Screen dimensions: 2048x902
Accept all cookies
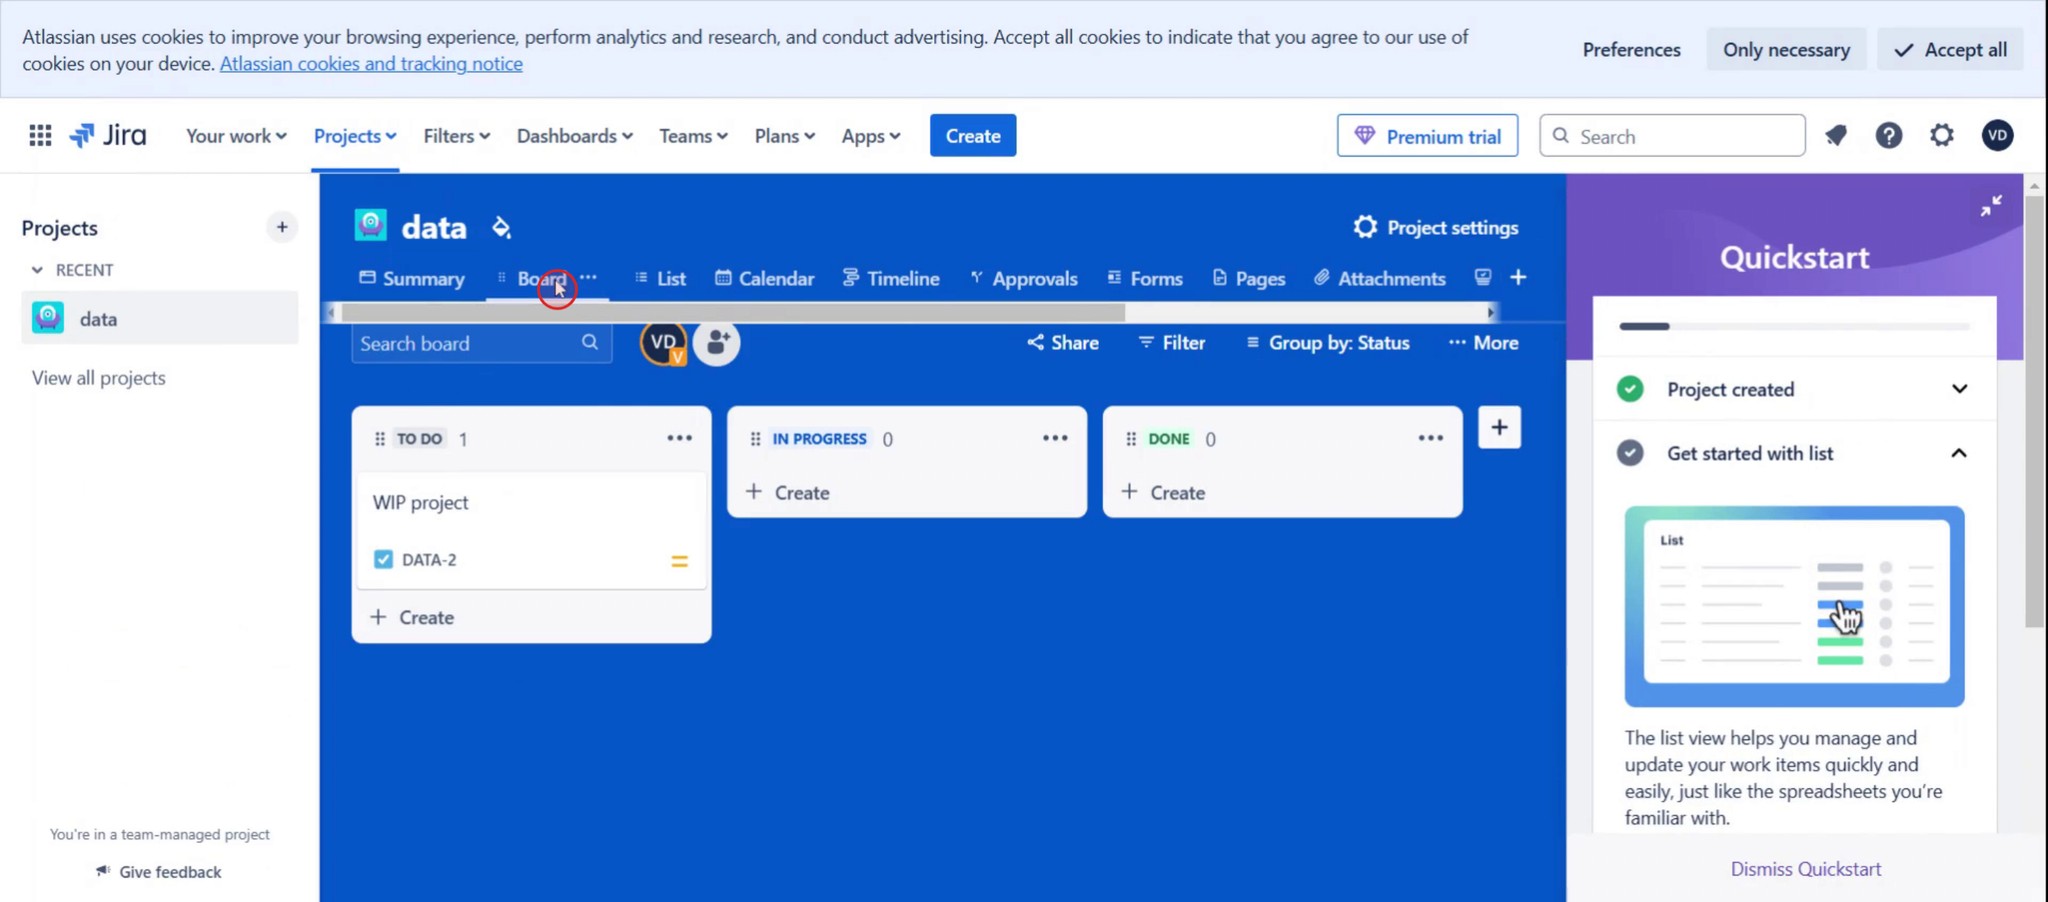click(x=1947, y=49)
